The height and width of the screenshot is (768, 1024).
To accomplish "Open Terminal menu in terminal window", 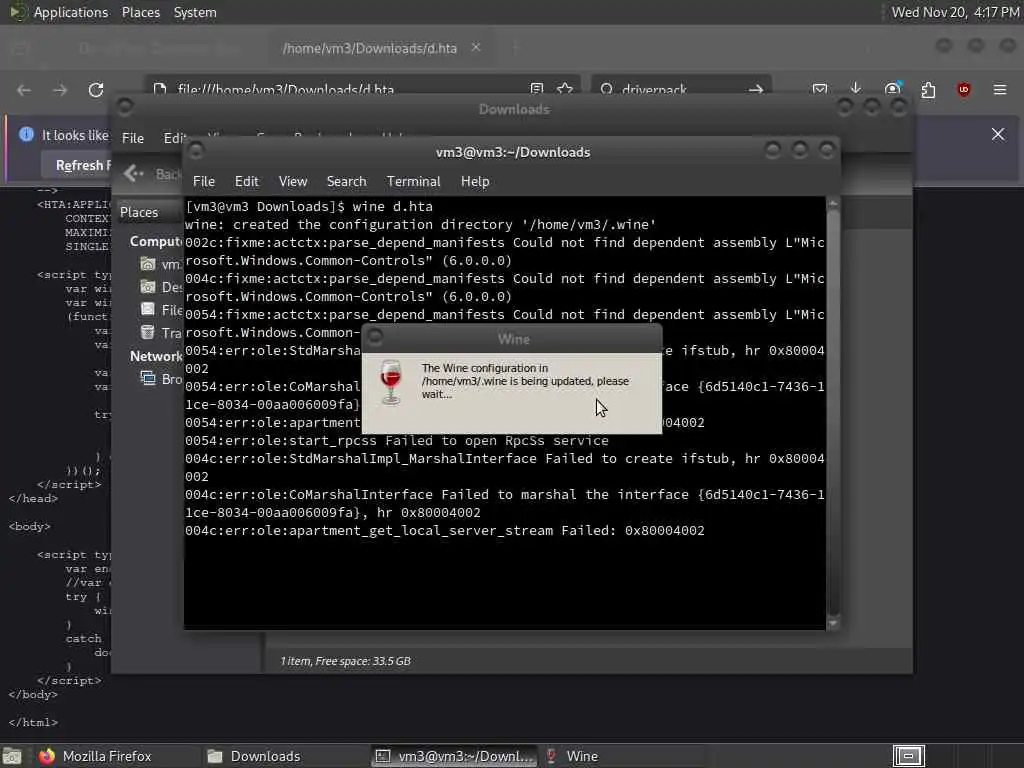I will [413, 182].
